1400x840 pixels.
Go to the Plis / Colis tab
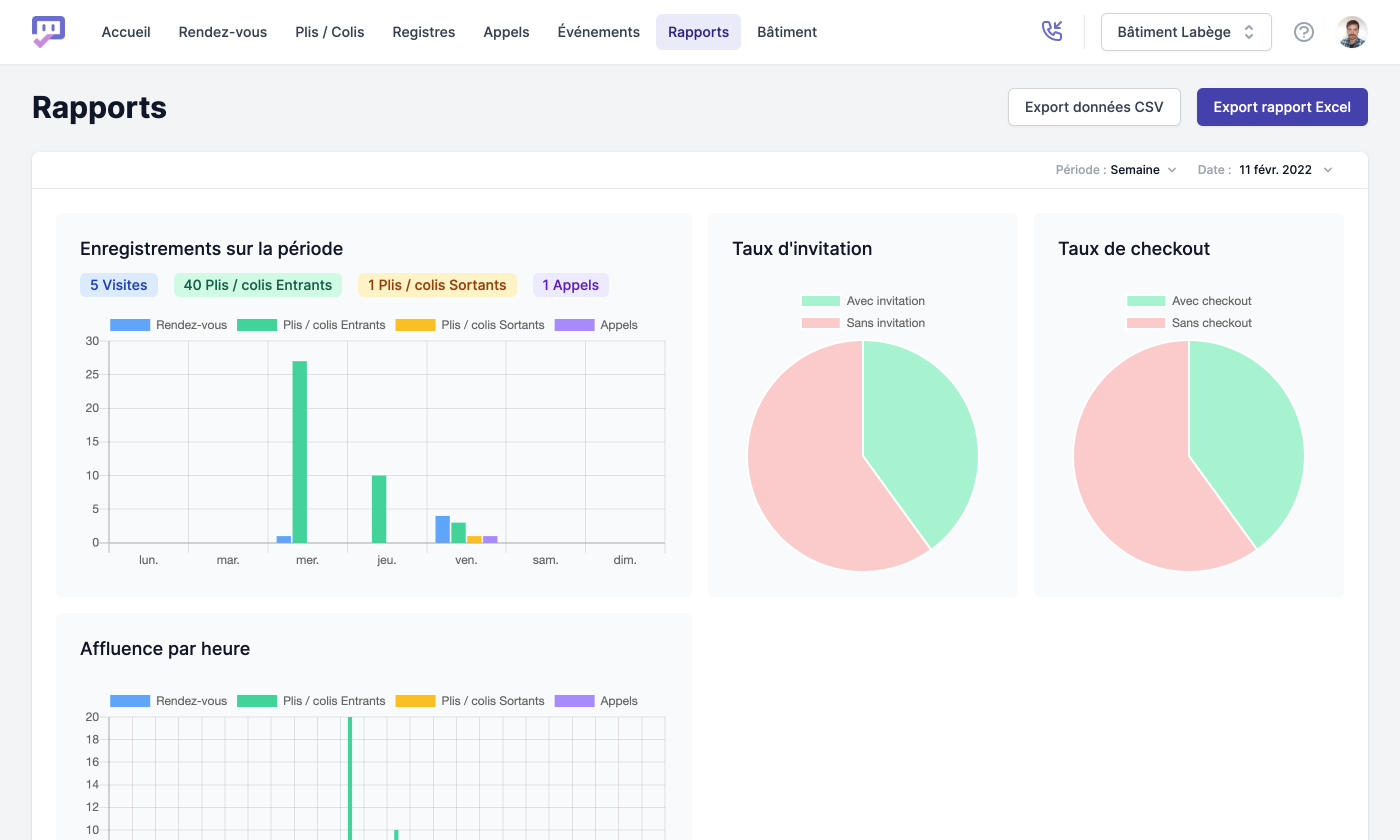click(x=330, y=32)
